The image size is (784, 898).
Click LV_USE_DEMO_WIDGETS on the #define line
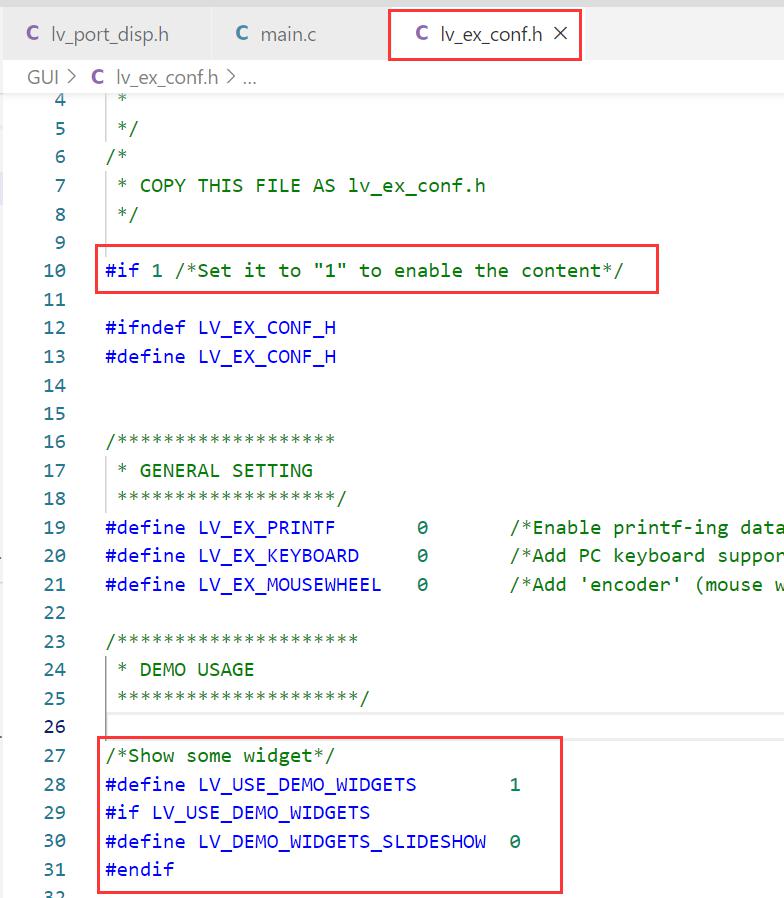point(307,784)
